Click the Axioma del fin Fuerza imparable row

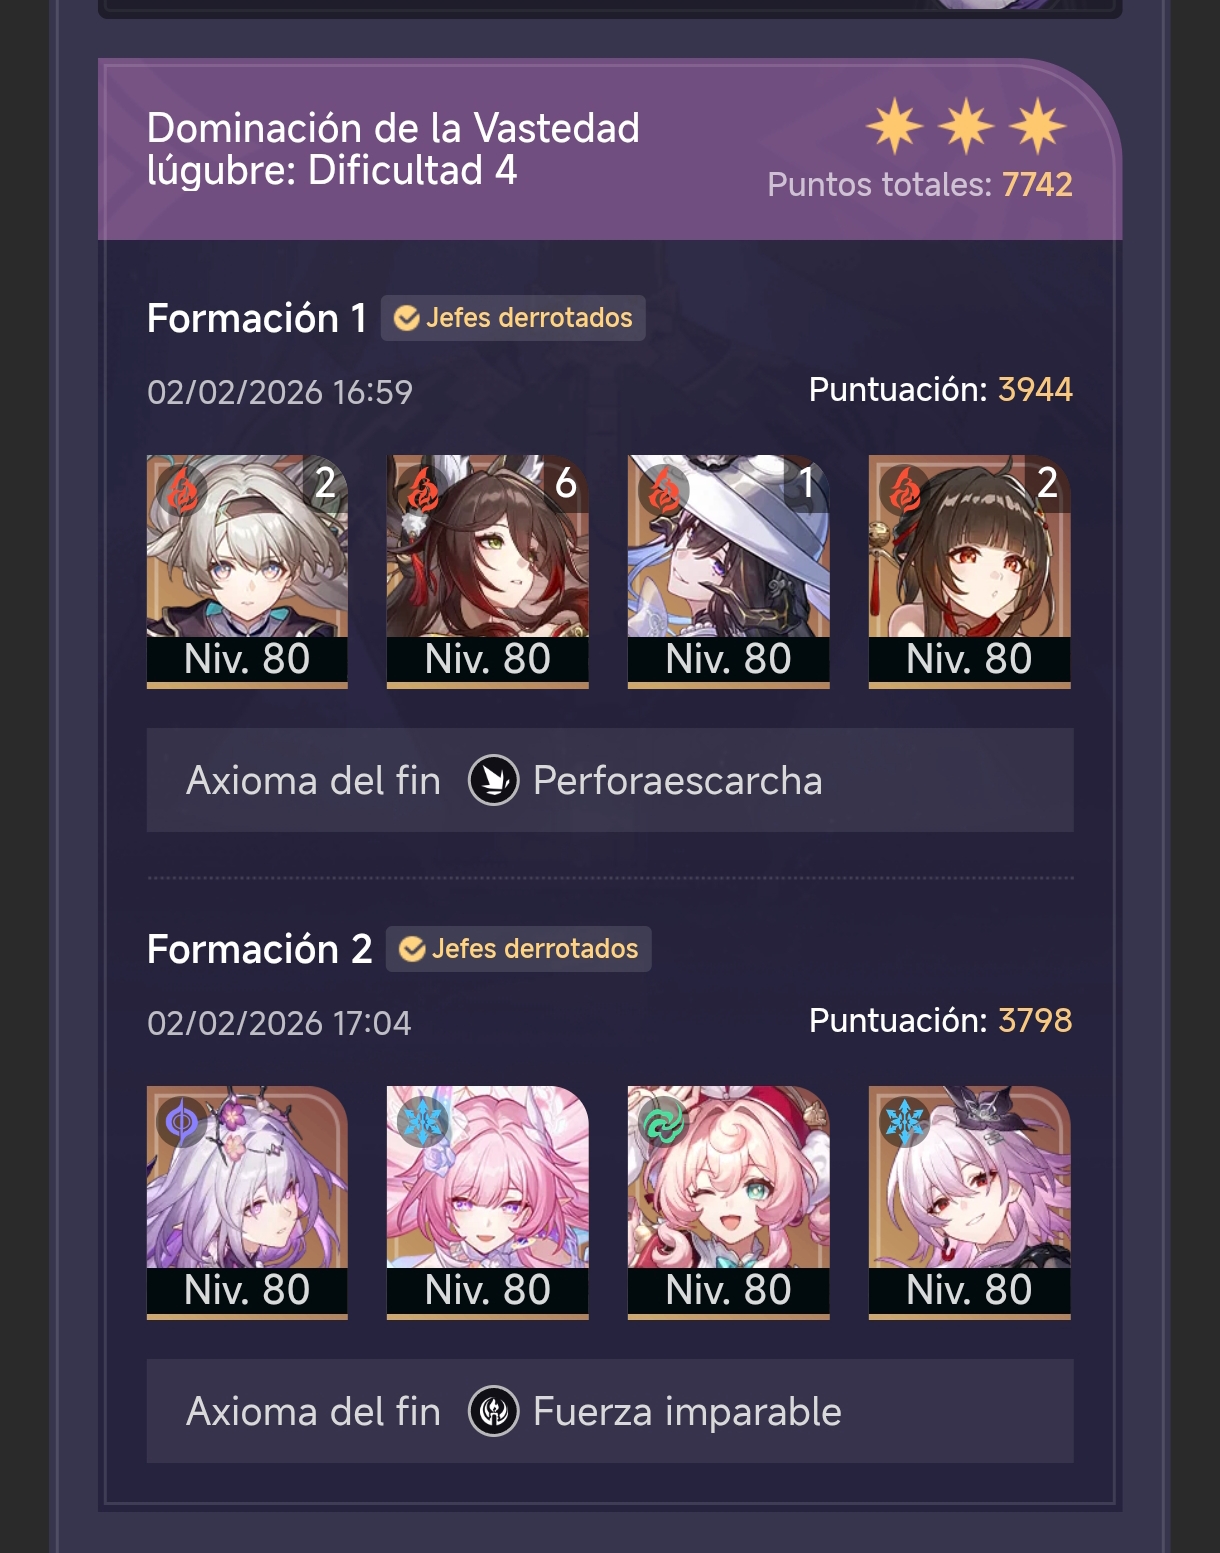[x=610, y=1411]
